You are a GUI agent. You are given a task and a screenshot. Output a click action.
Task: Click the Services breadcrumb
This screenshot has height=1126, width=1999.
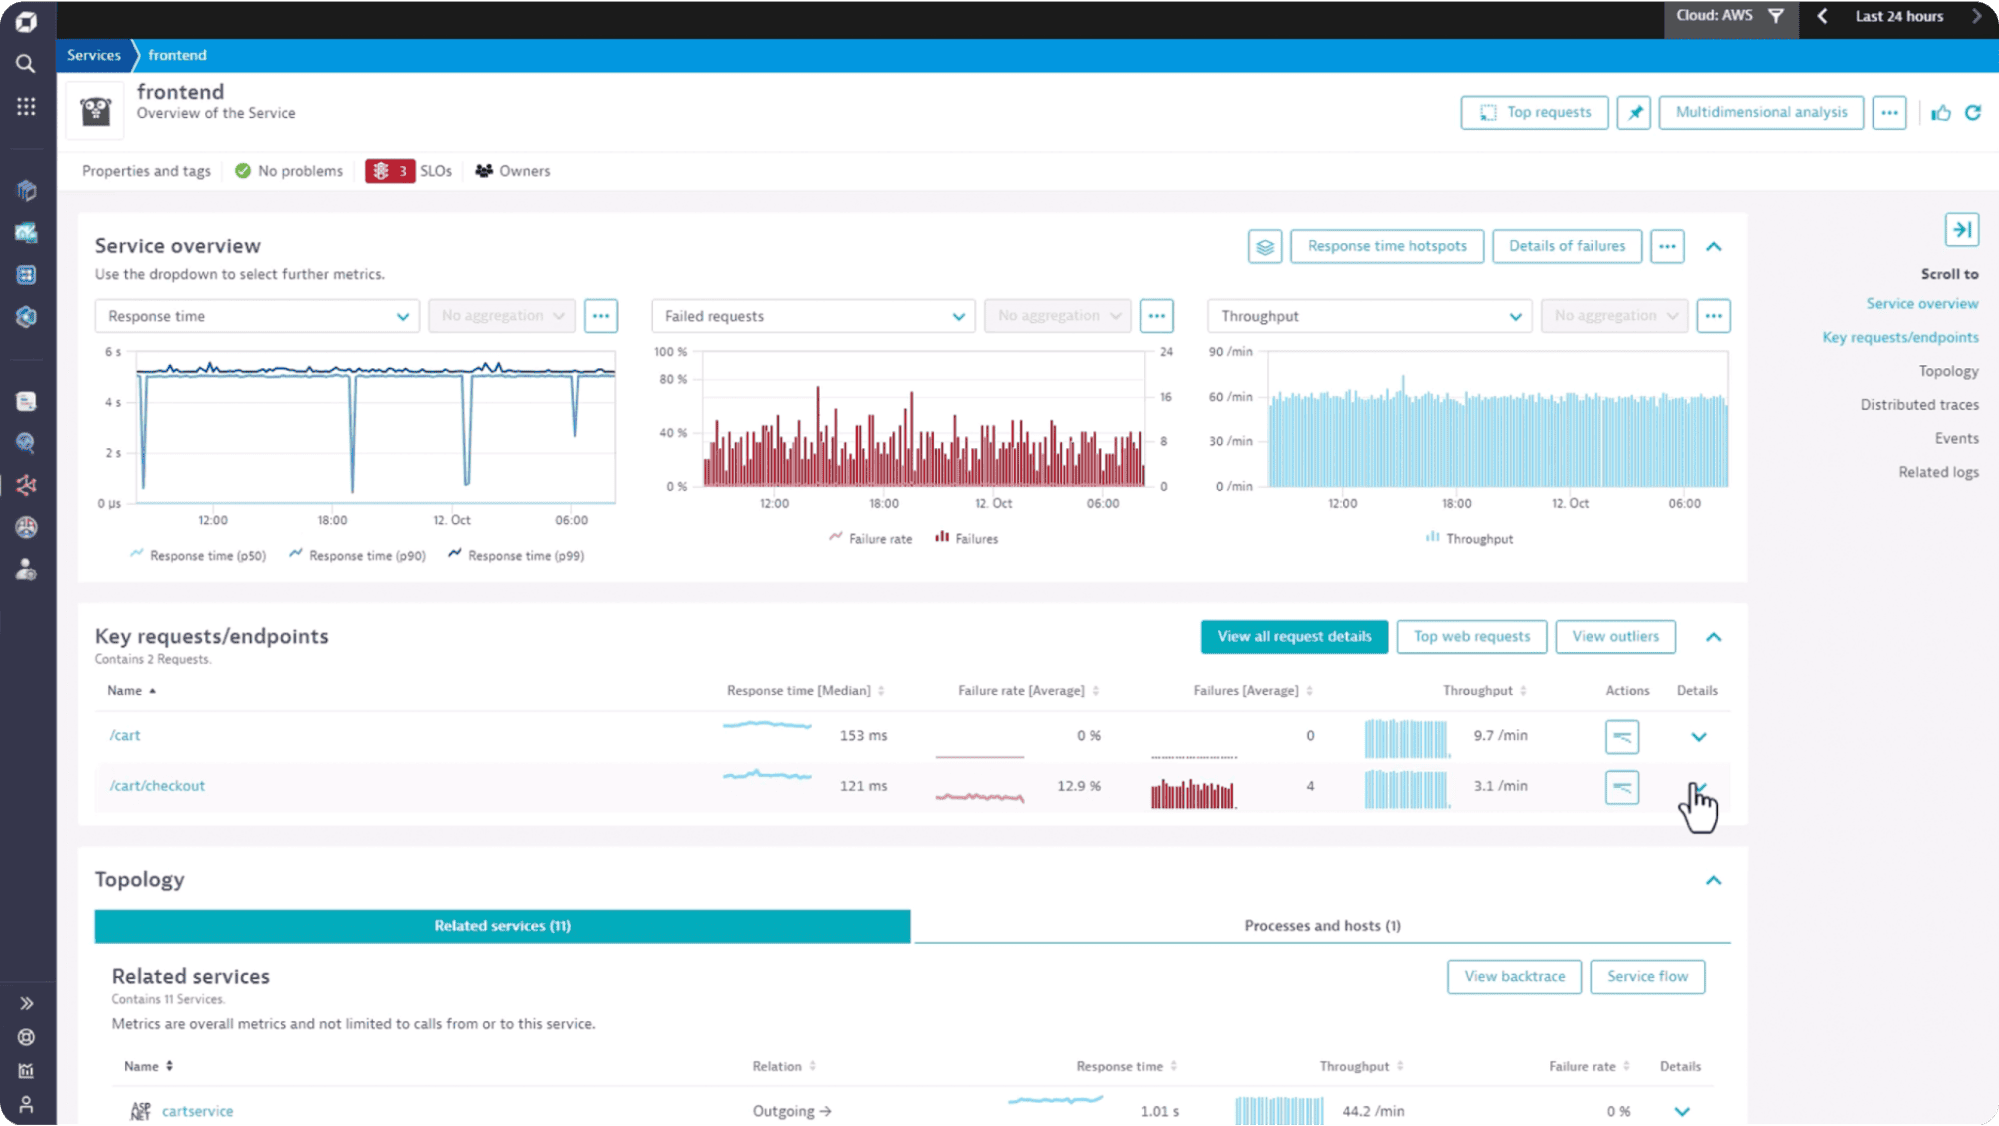[93, 55]
